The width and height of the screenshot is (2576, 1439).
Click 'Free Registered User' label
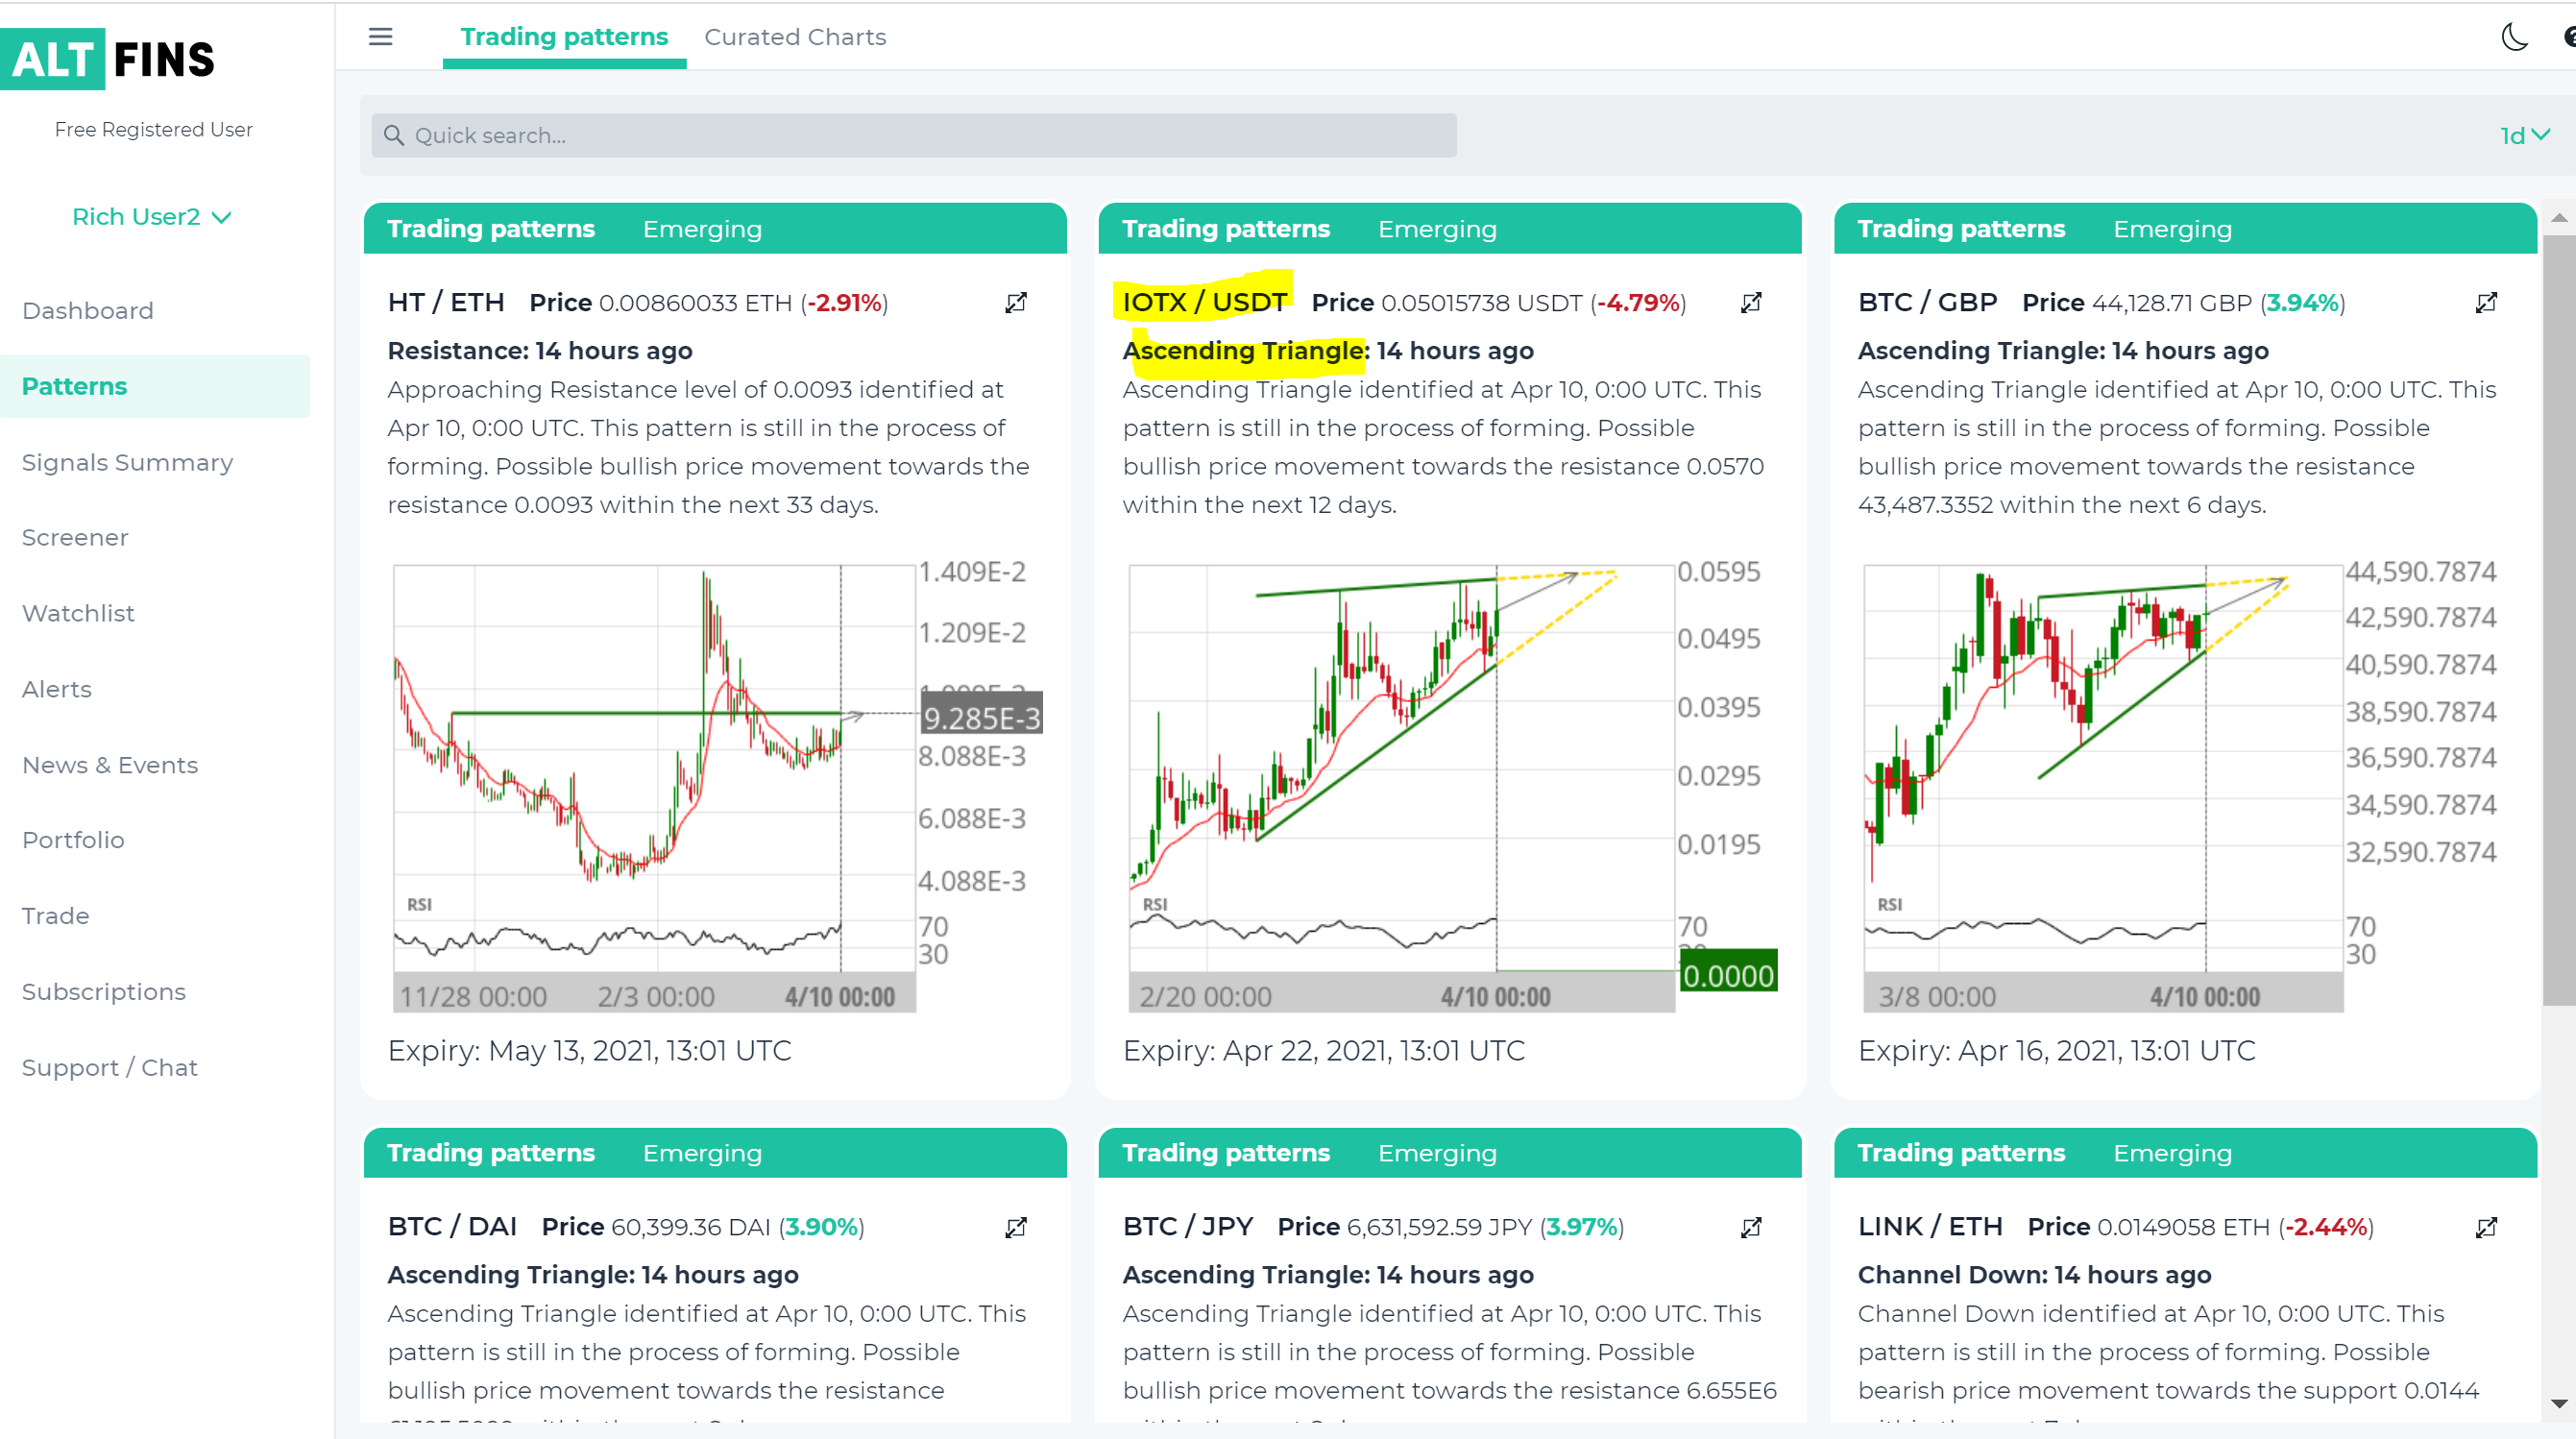pyautogui.click(x=153, y=130)
